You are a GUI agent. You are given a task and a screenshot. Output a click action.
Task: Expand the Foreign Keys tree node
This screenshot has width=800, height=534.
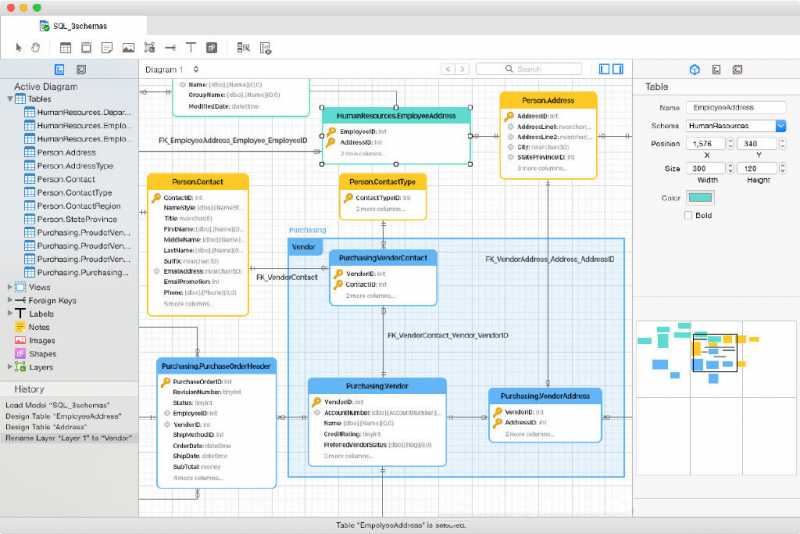coord(10,300)
